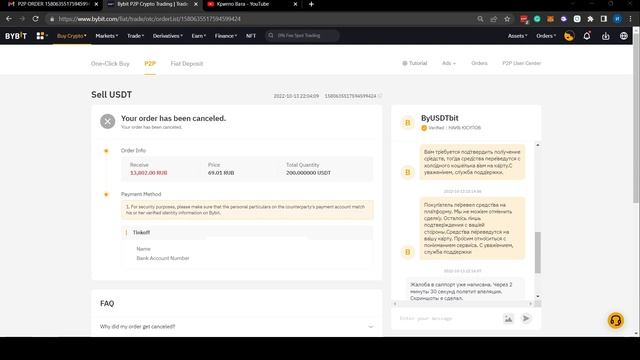
Task: Bookmark page with star icon
Action: coord(507,19)
